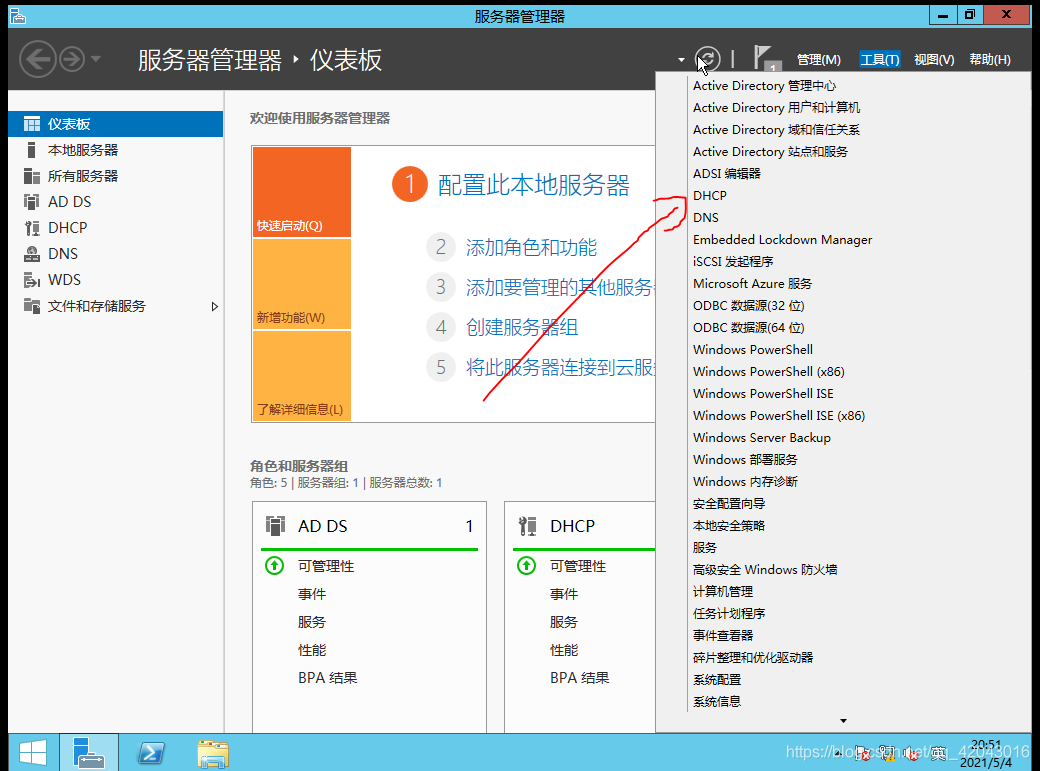Open the 管理(M) menu
Screen dimensions: 1040x771
[818, 60]
